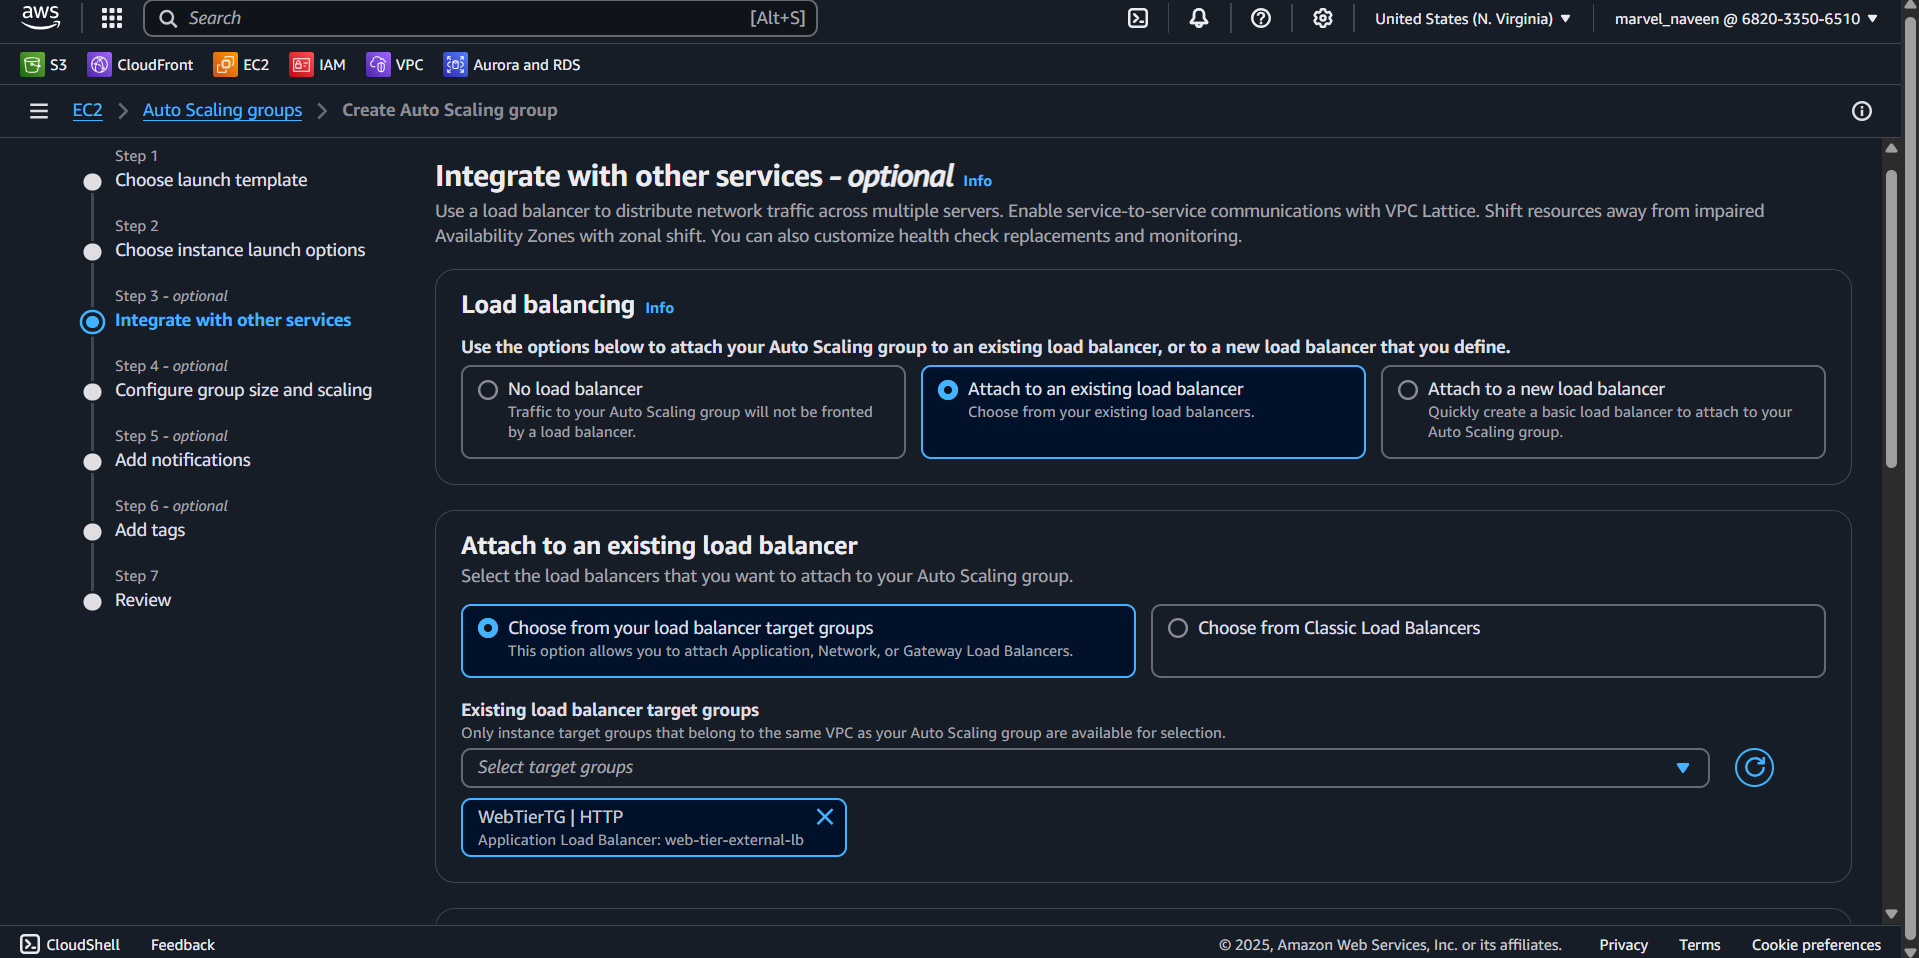The height and width of the screenshot is (958, 1919).
Task: Open Aurora and RDS shortcut
Action: pyautogui.click(x=512, y=65)
